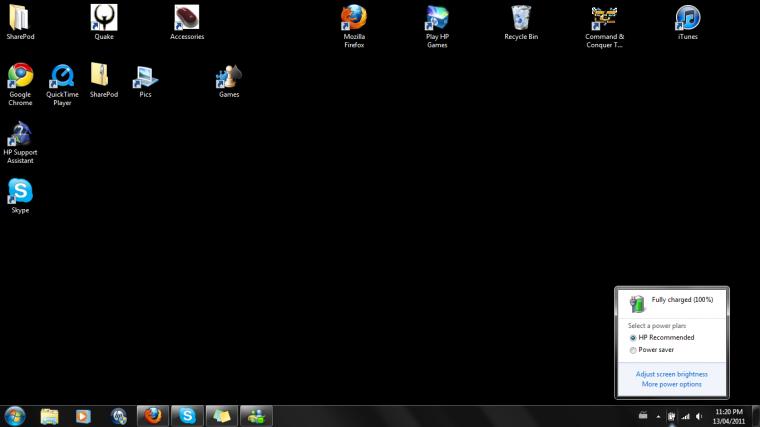The image size is (760, 427).
Task: Click the Show desktop button
Action: (756, 416)
